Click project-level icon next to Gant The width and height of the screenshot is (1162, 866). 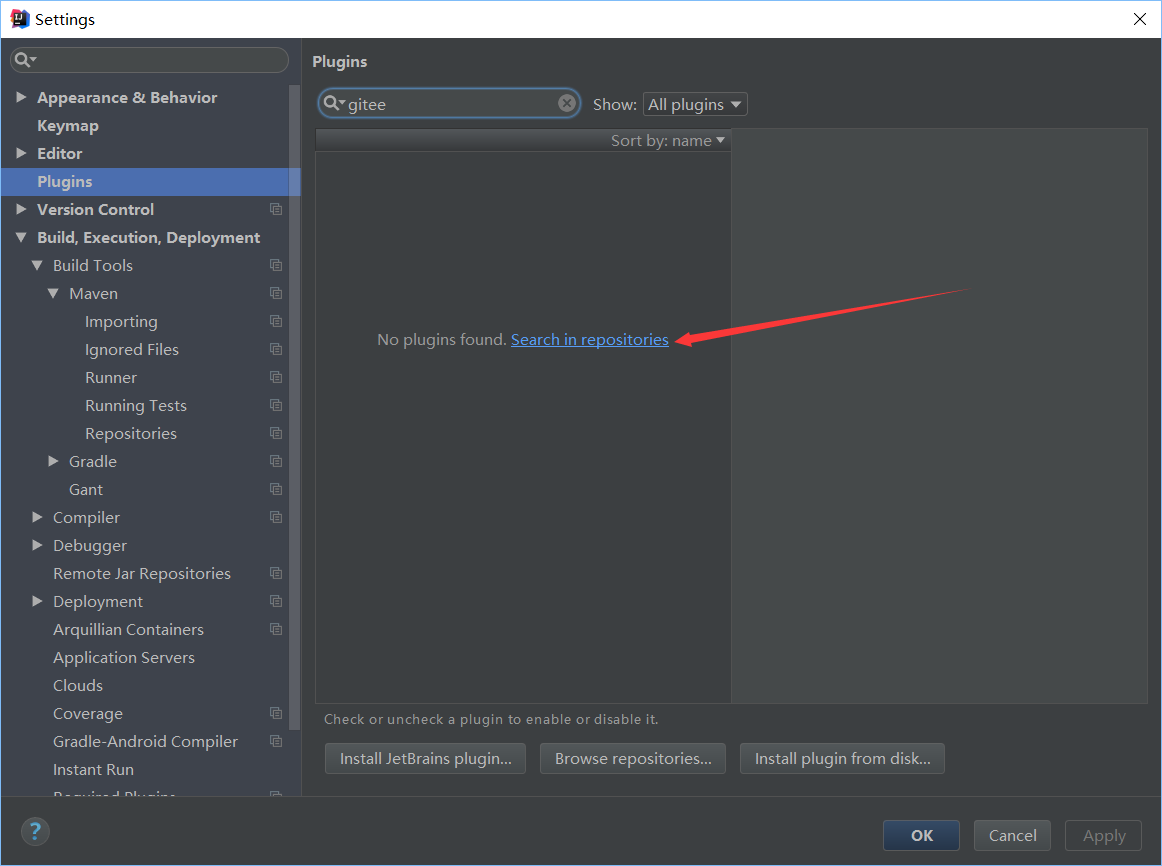276,490
